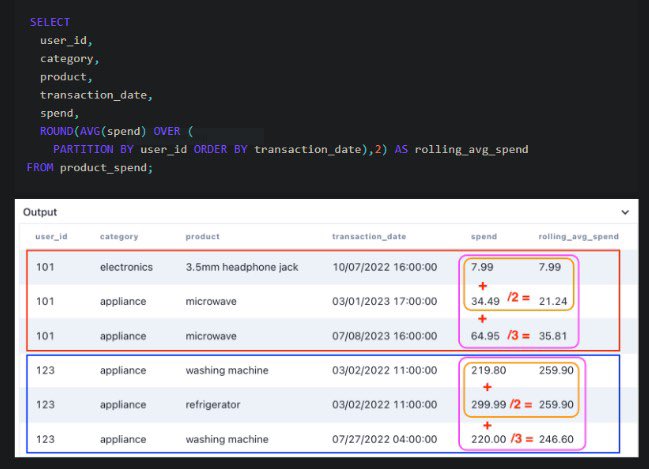Click 'spend,' line in the query
649x469 pixels.
pos(60,113)
